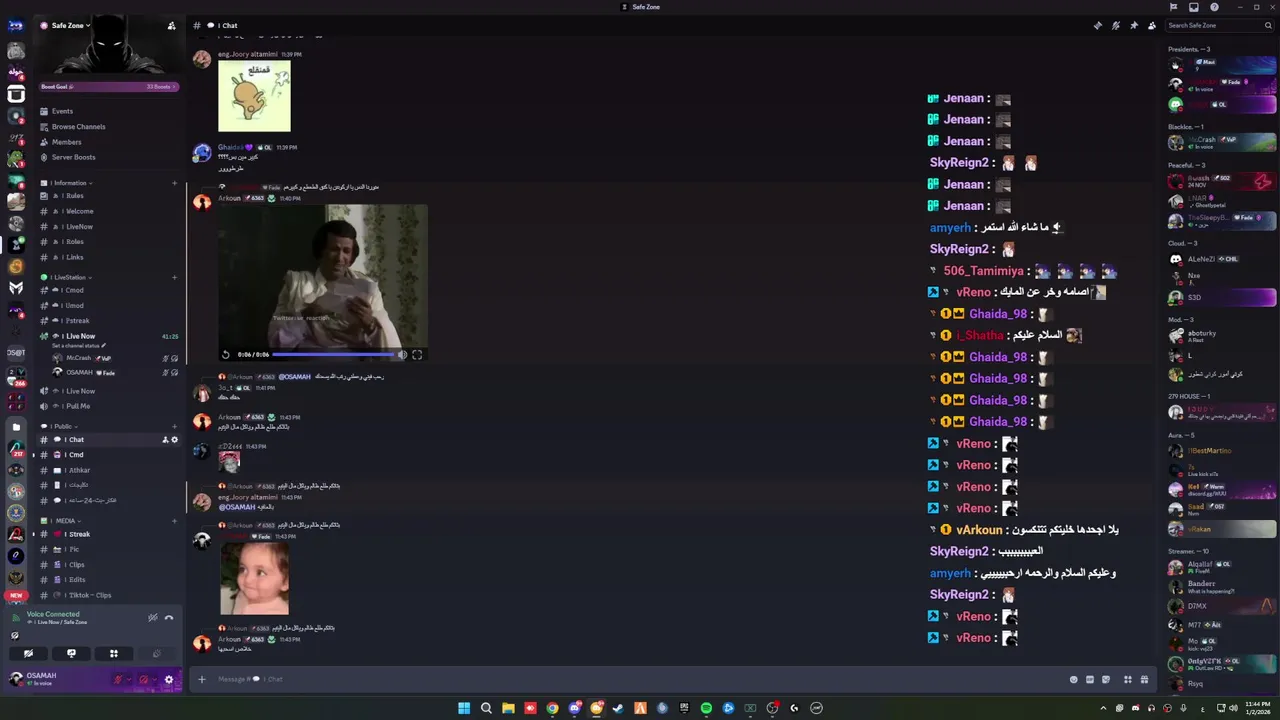Open Windows Start button on taskbar
Screen dimensions: 1280x720
464,708
